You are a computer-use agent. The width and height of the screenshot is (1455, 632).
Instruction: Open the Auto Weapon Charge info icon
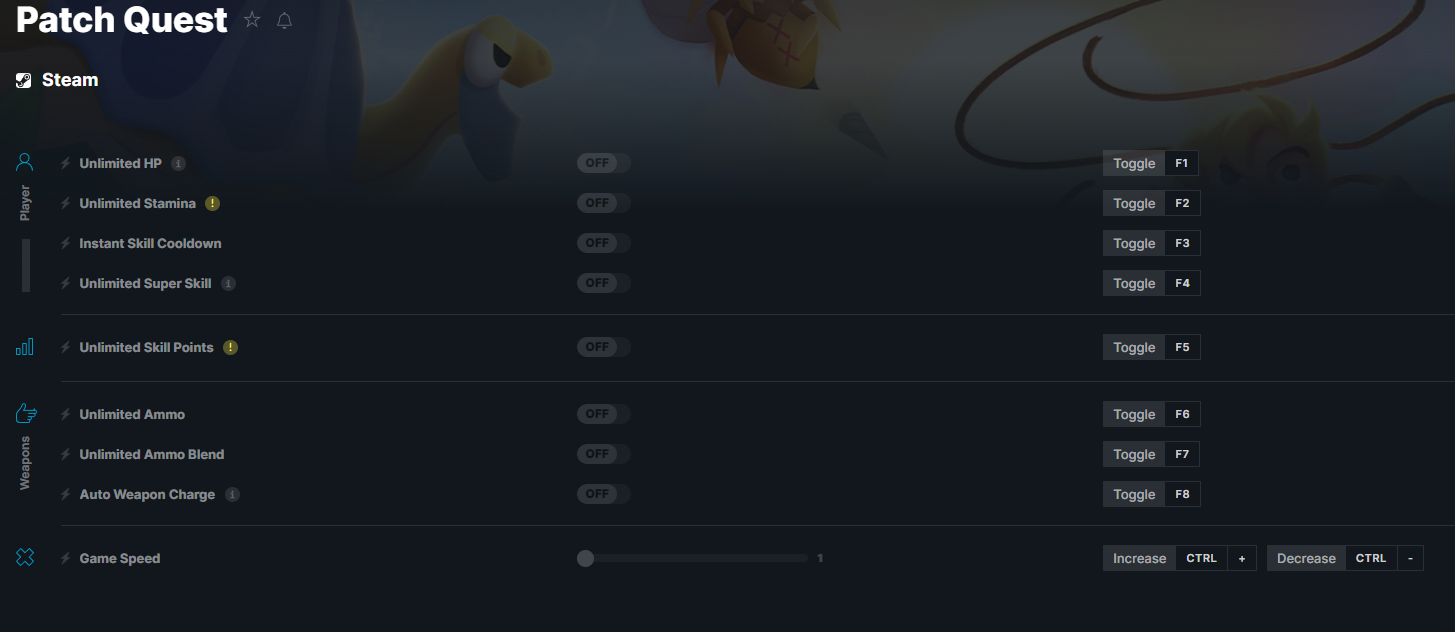232,494
